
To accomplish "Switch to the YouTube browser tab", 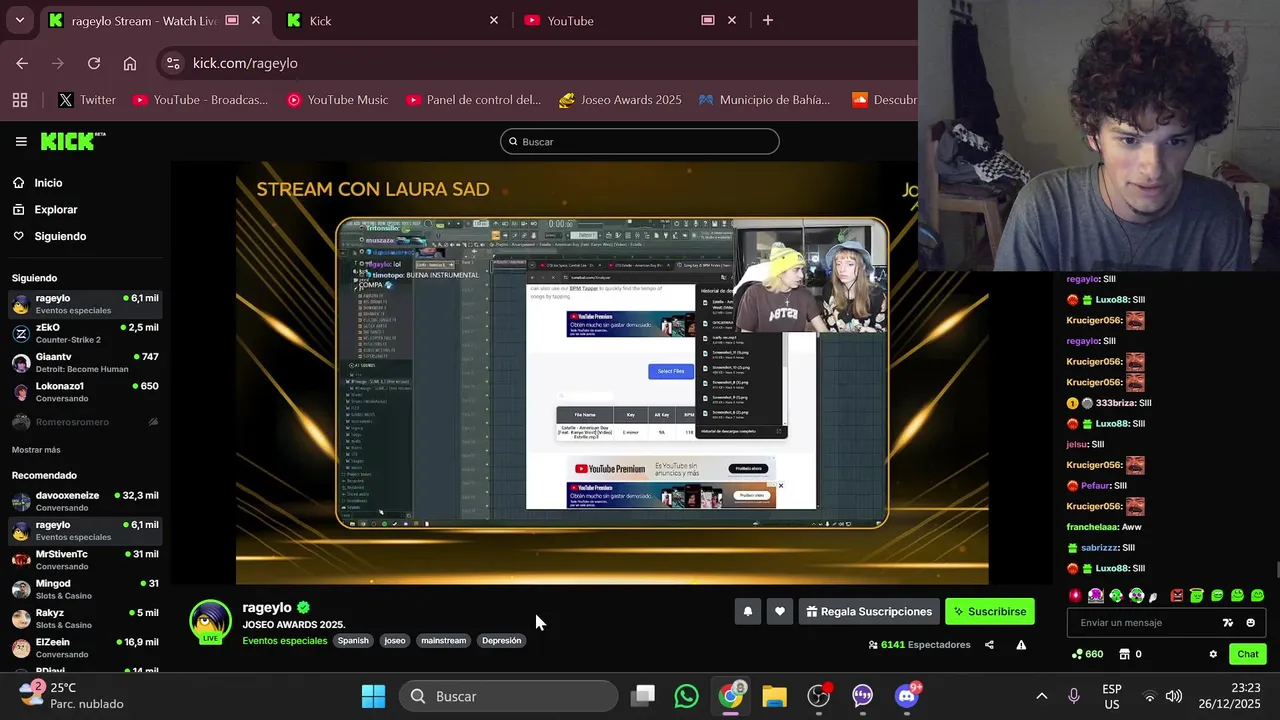I will pos(630,20).
